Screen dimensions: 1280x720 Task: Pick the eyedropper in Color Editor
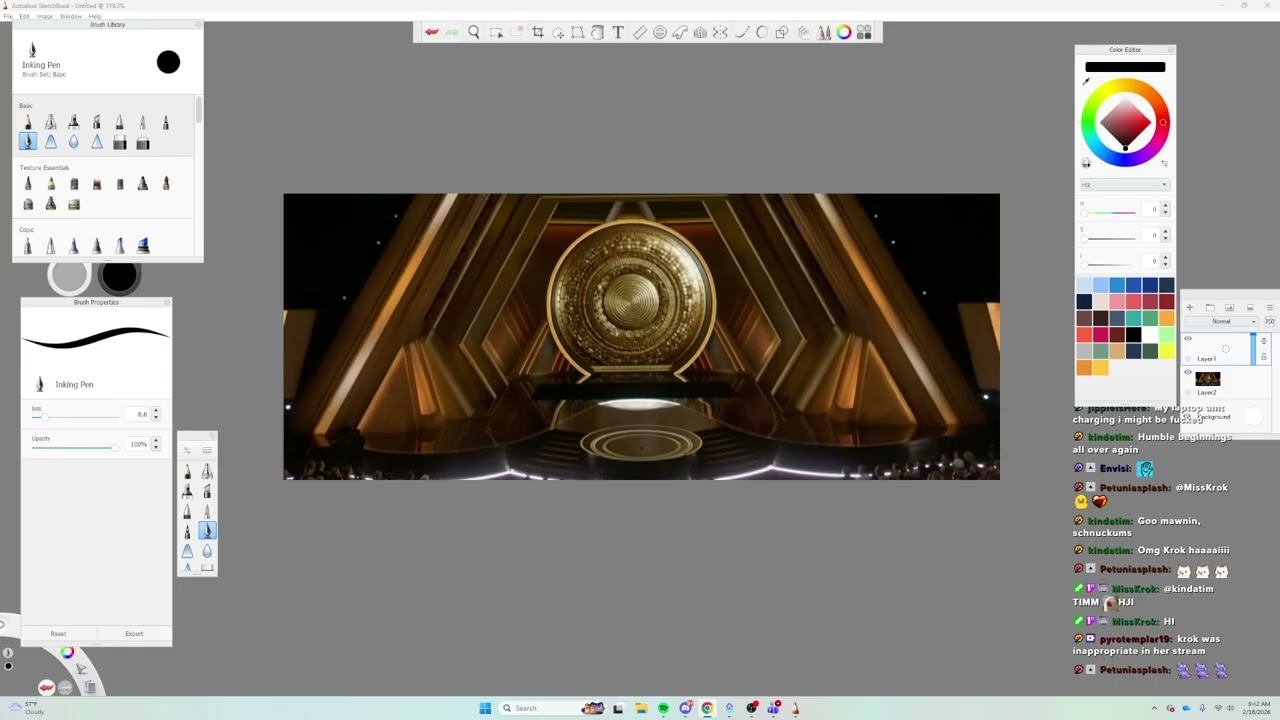1086,82
